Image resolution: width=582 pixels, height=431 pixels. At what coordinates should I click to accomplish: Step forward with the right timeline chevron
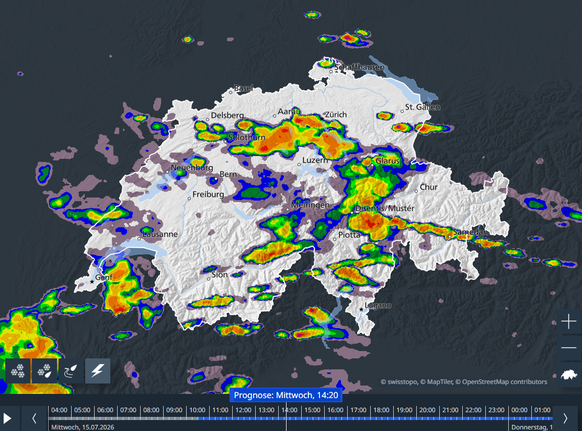pos(566,418)
